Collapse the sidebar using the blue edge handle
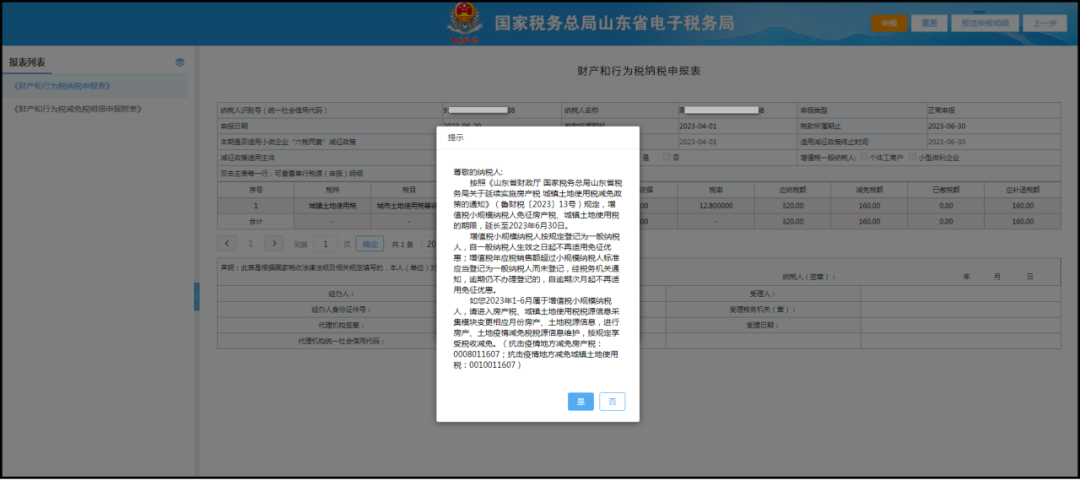1080x480 pixels. point(196,296)
